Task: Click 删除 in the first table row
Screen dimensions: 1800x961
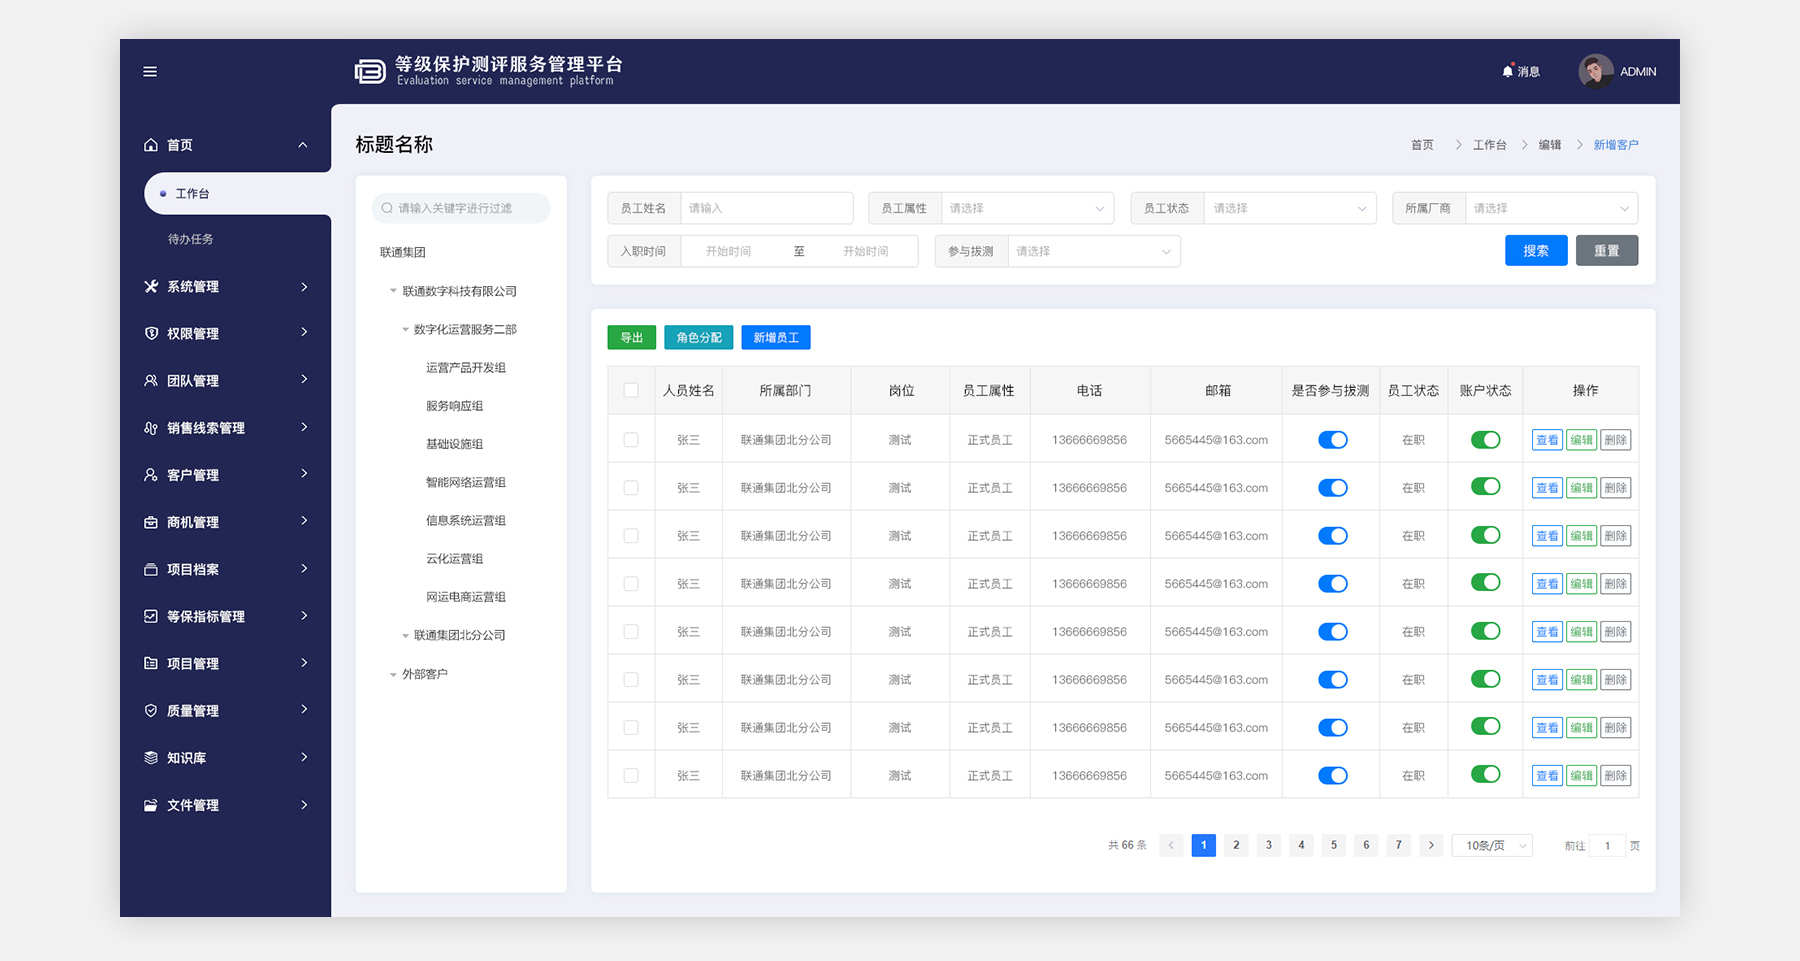Action: [x=1615, y=440]
